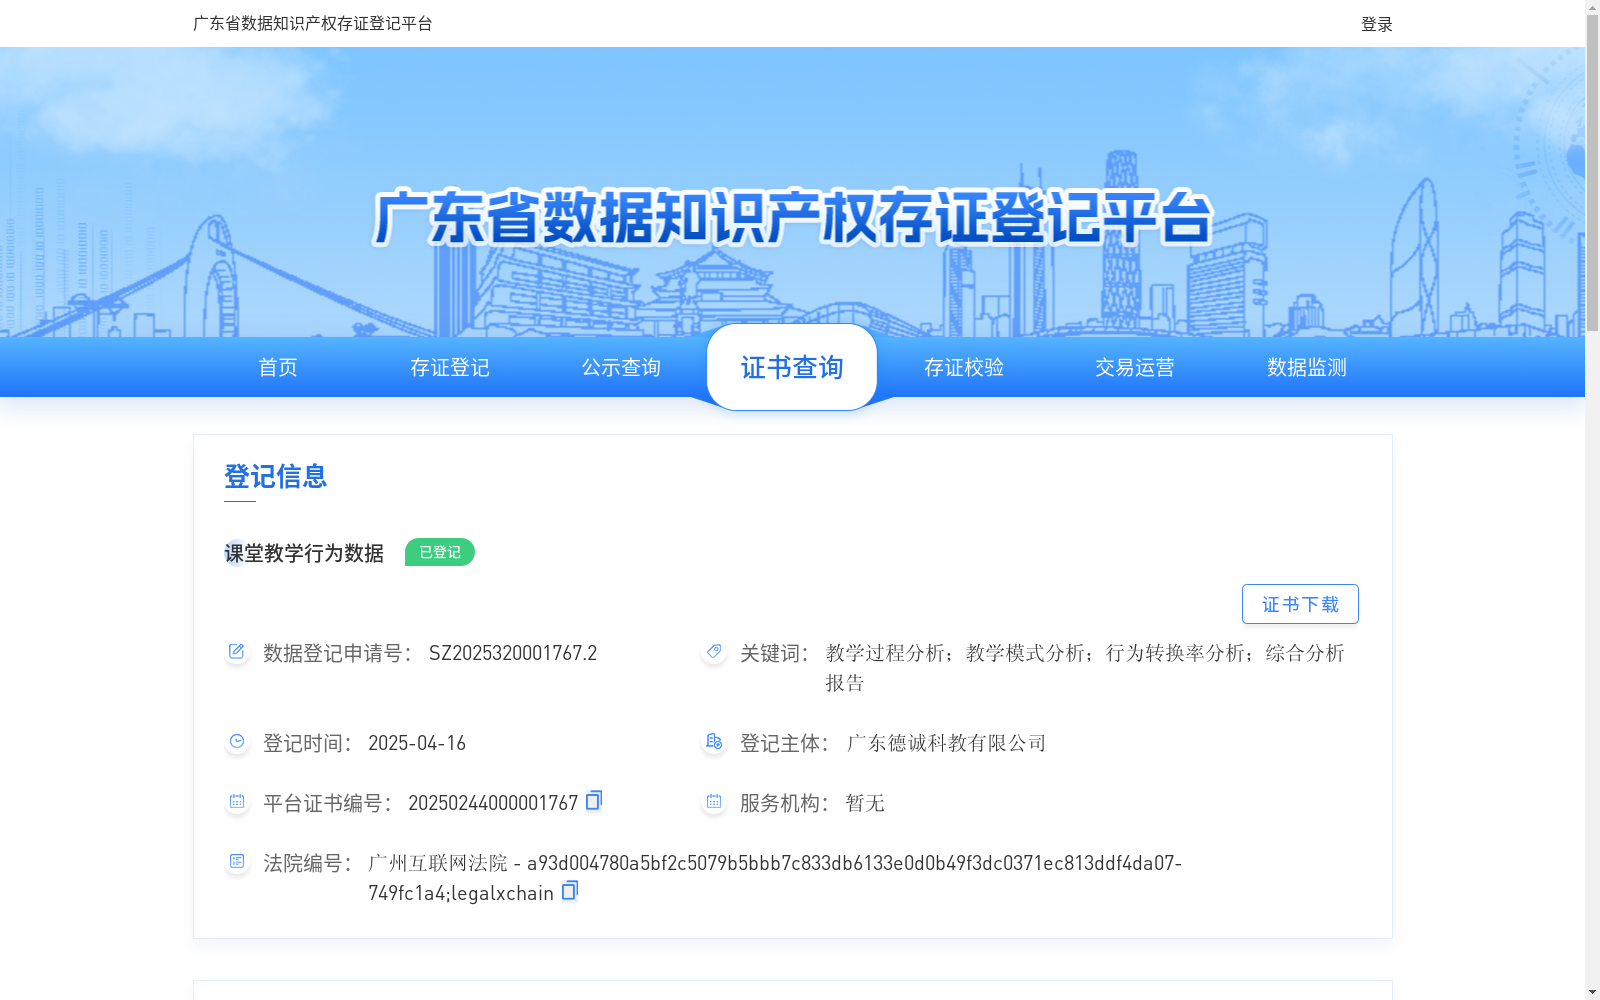Click the clock icon beside 登记时间

click(x=237, y=742)
